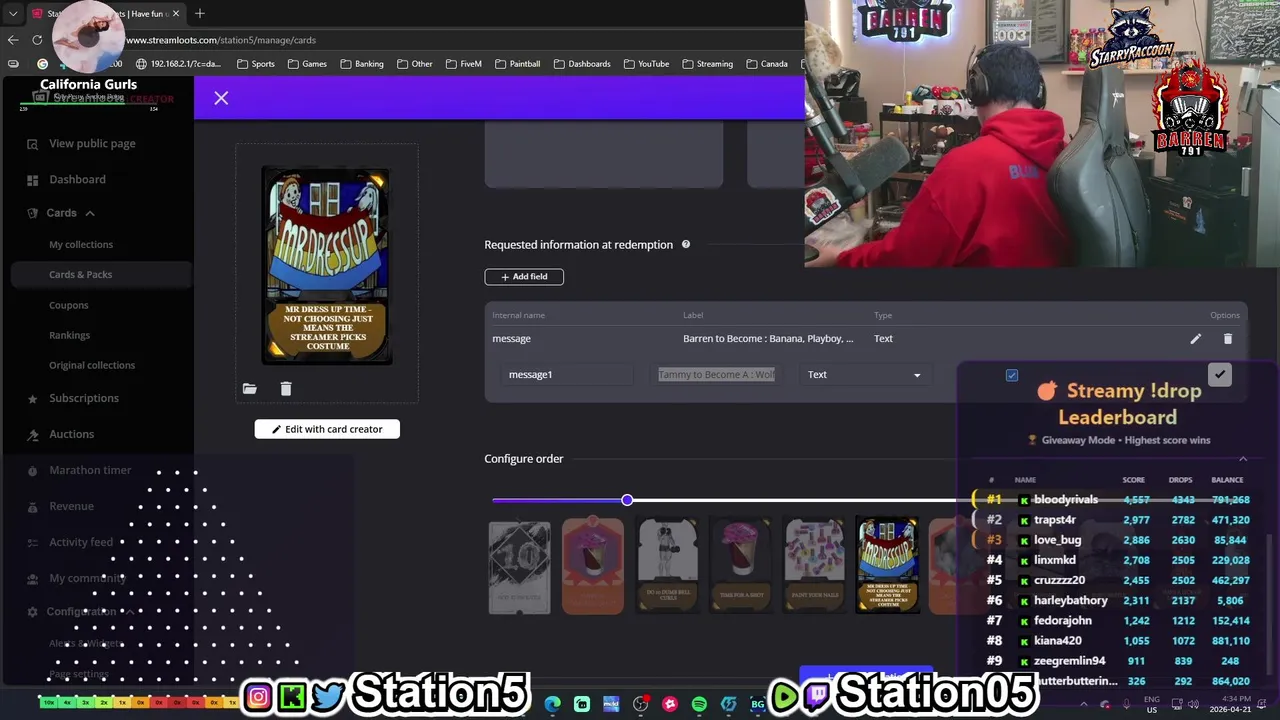Select the Paint Your Nails card thumbnail
This screenshot has width=1280, height=720.
(814, 565)
